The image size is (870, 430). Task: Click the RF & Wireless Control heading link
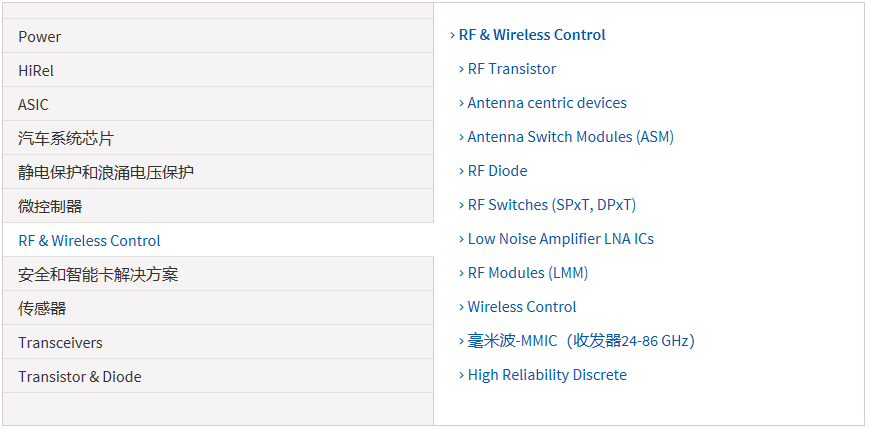click(x=532, y=35)
